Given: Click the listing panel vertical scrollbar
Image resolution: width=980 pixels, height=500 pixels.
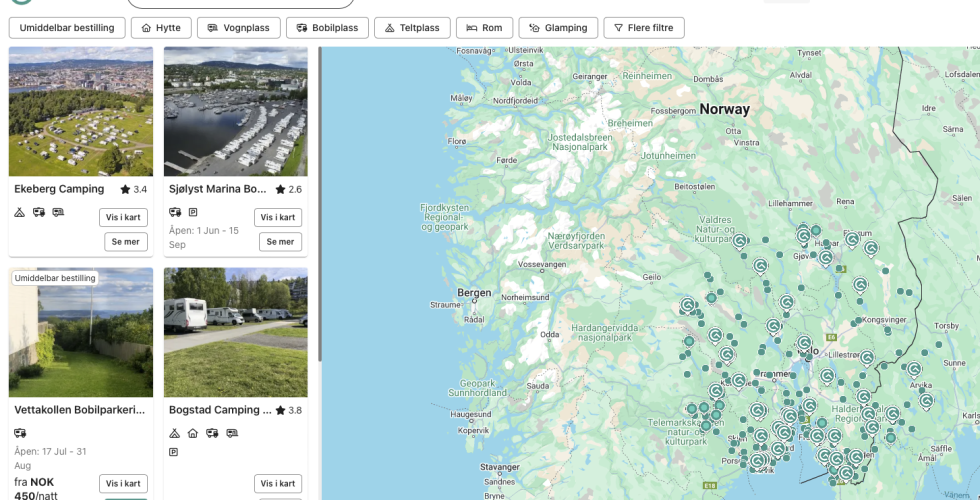Looking at the screenshot, I should 319,200.
